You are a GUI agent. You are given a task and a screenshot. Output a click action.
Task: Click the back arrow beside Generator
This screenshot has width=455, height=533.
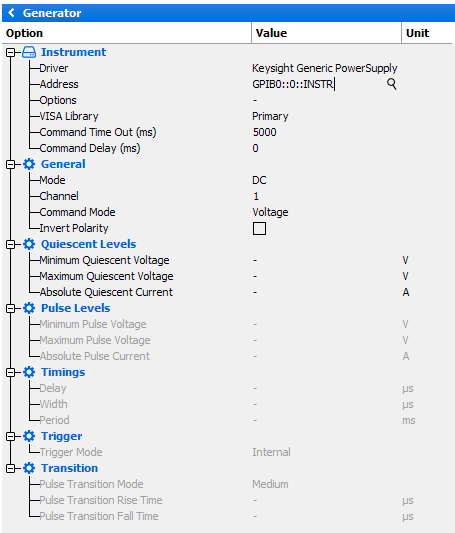coord(12,13)
